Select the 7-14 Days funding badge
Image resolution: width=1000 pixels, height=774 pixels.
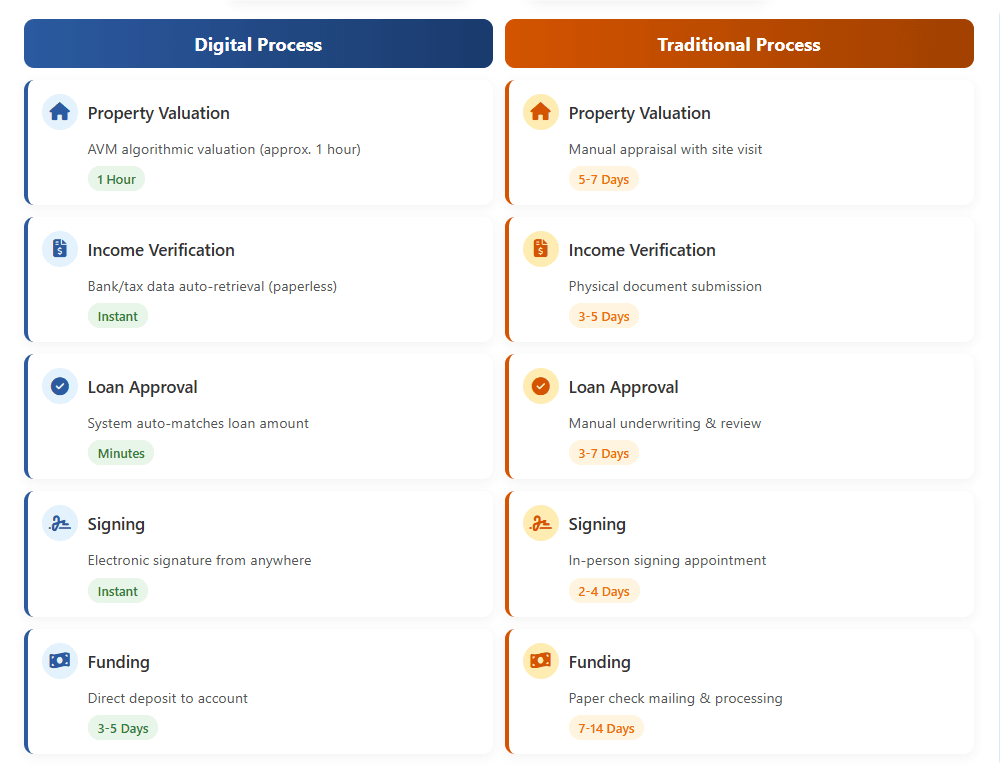tap(606, 728)
